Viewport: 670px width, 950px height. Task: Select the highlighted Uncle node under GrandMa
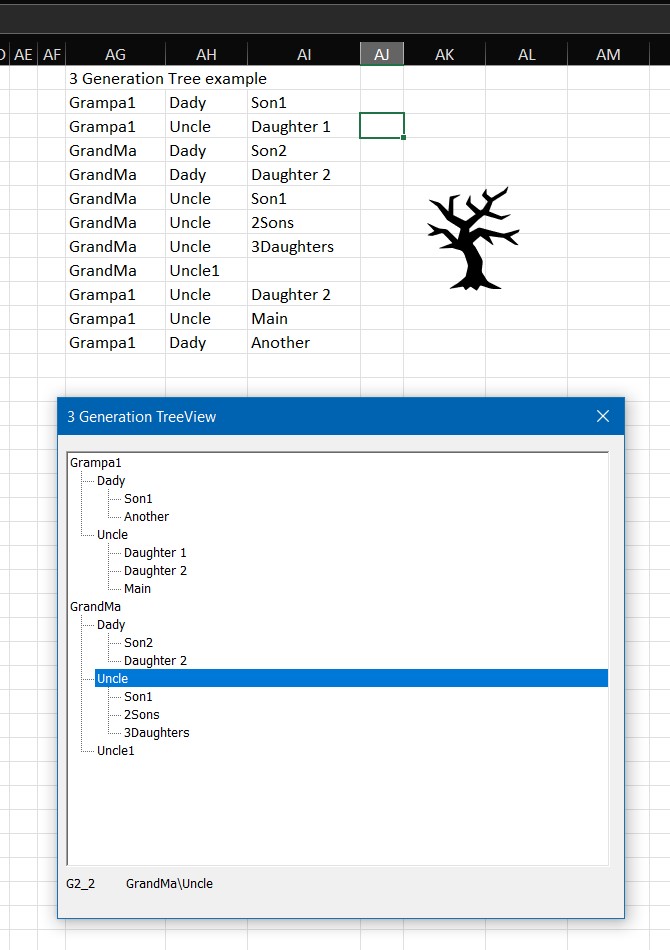[113, 679]
